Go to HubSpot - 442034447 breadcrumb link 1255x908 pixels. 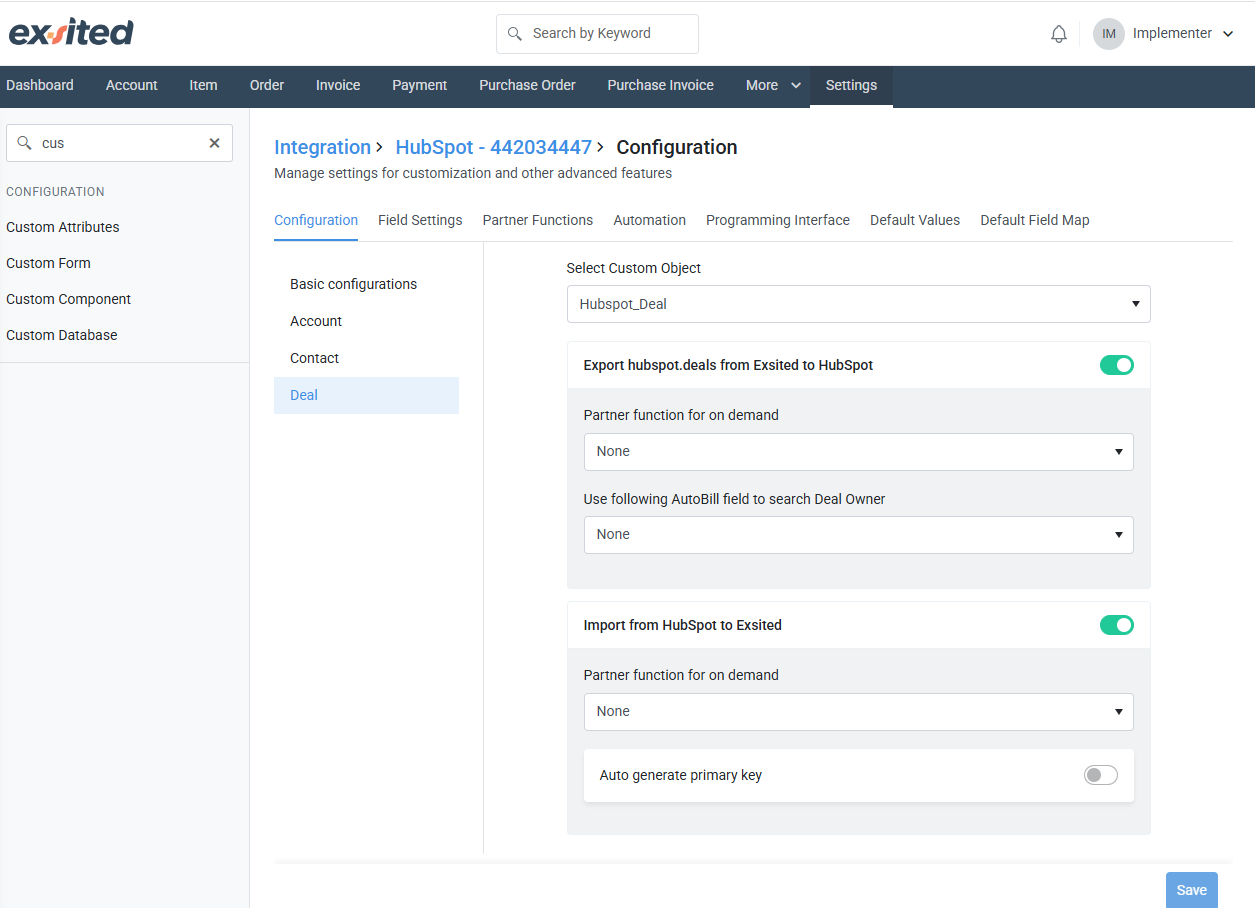tap(494, 147)
